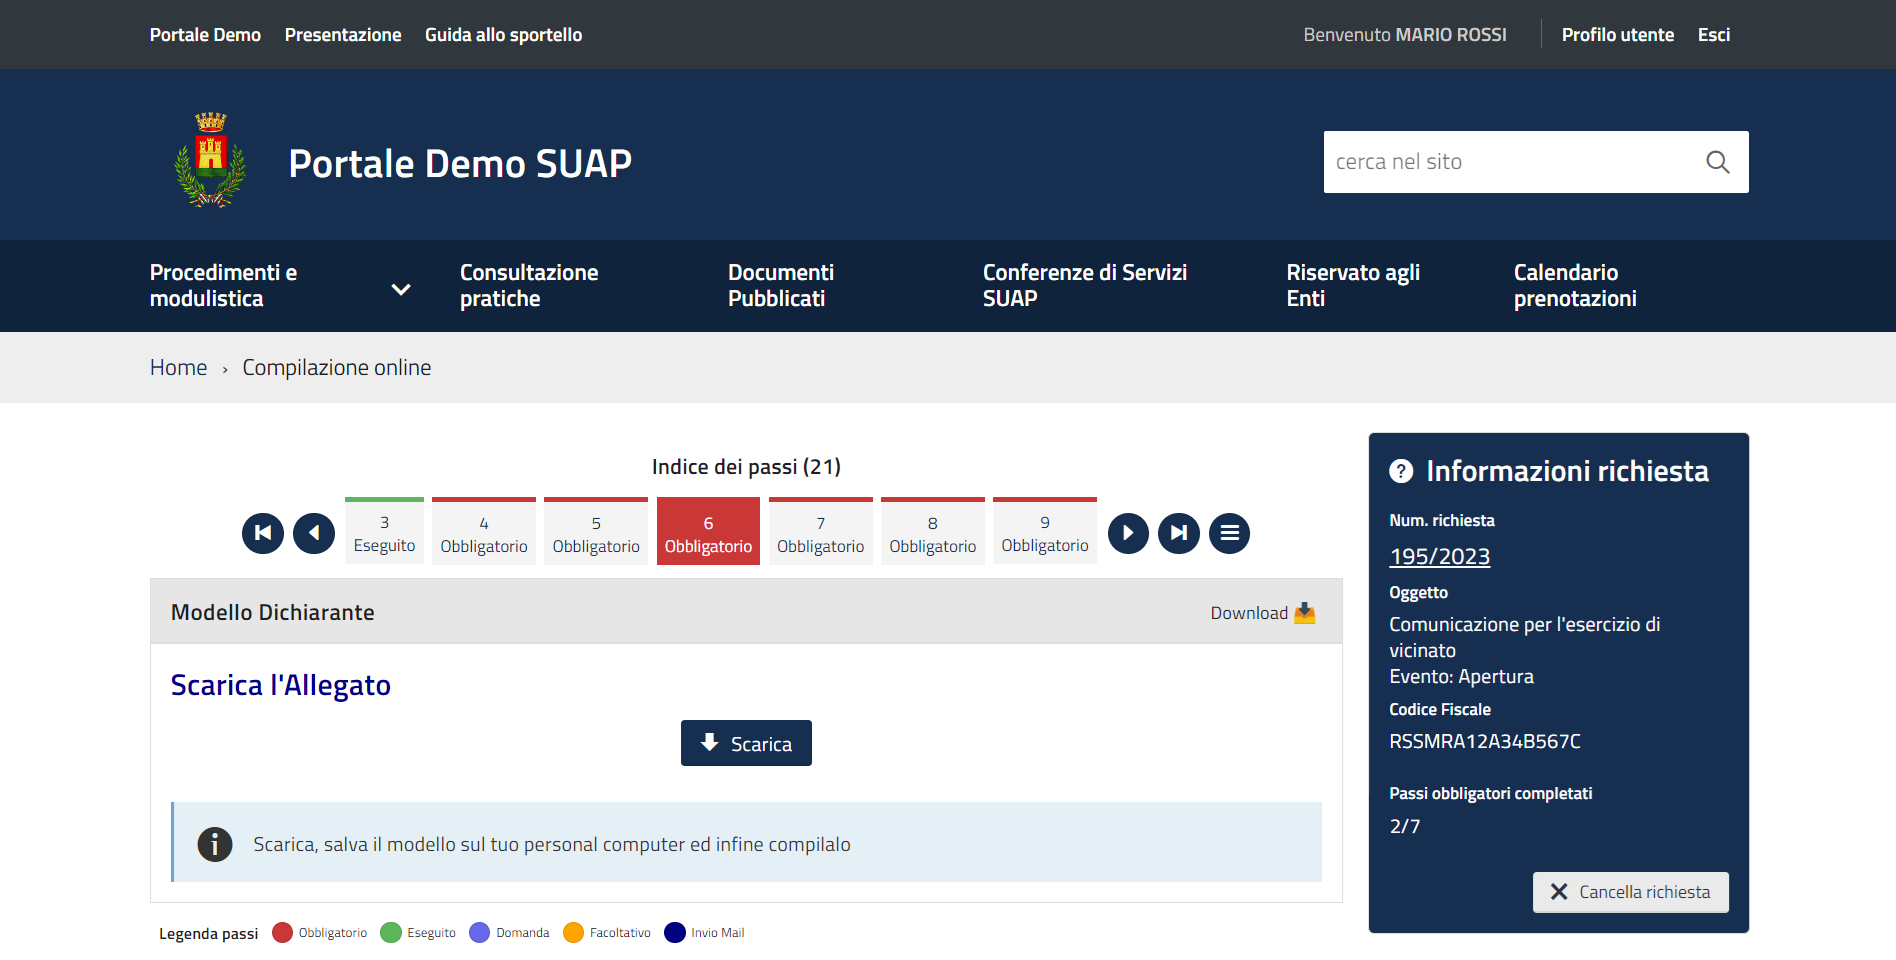Open Consultazione pratiche menu
The image size is (1896, 960).
(529, 286)
